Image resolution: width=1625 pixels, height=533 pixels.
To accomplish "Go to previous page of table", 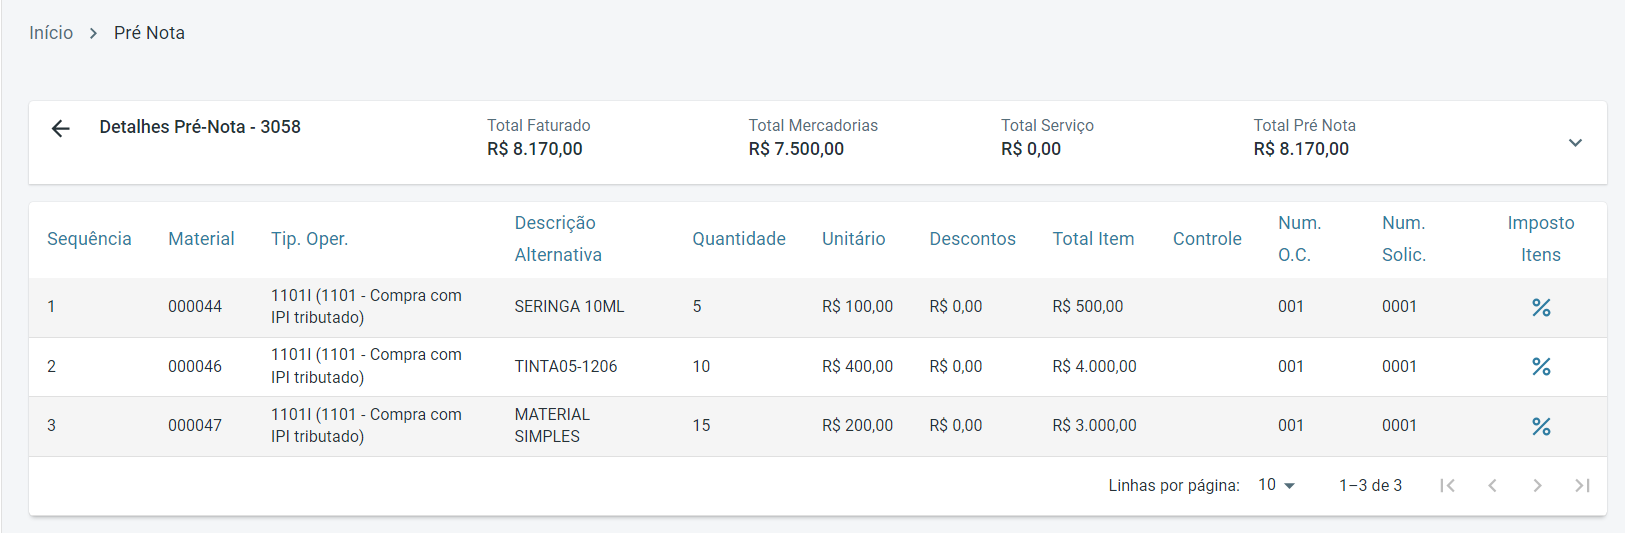I will click(x=1492, y=486).
